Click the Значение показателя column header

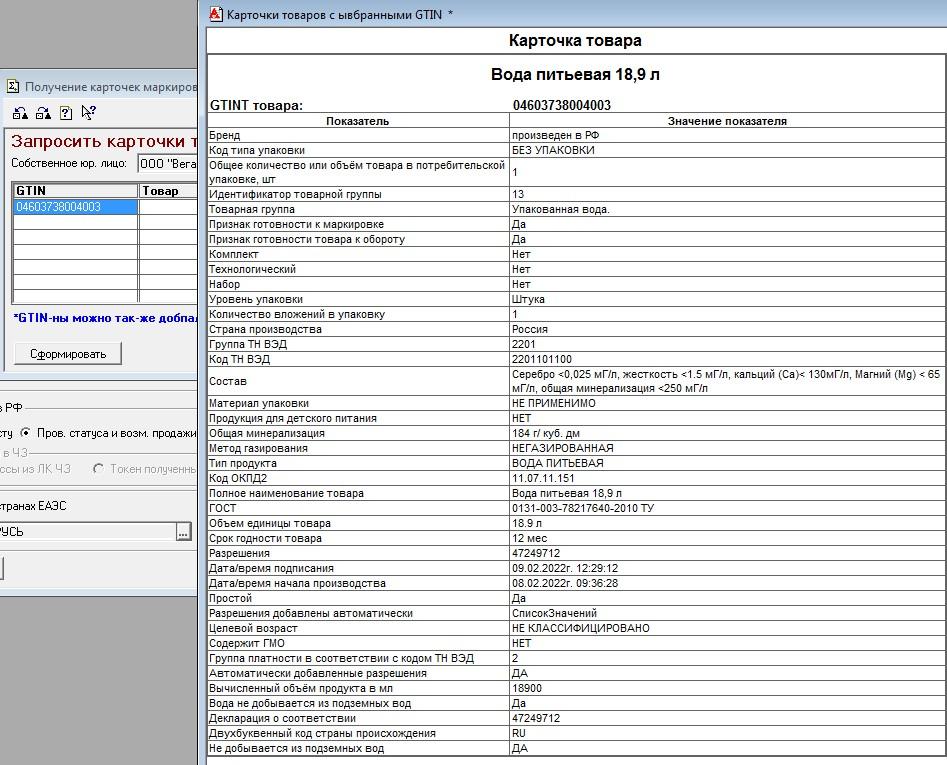pyautogui.click(x=727, y=121)
